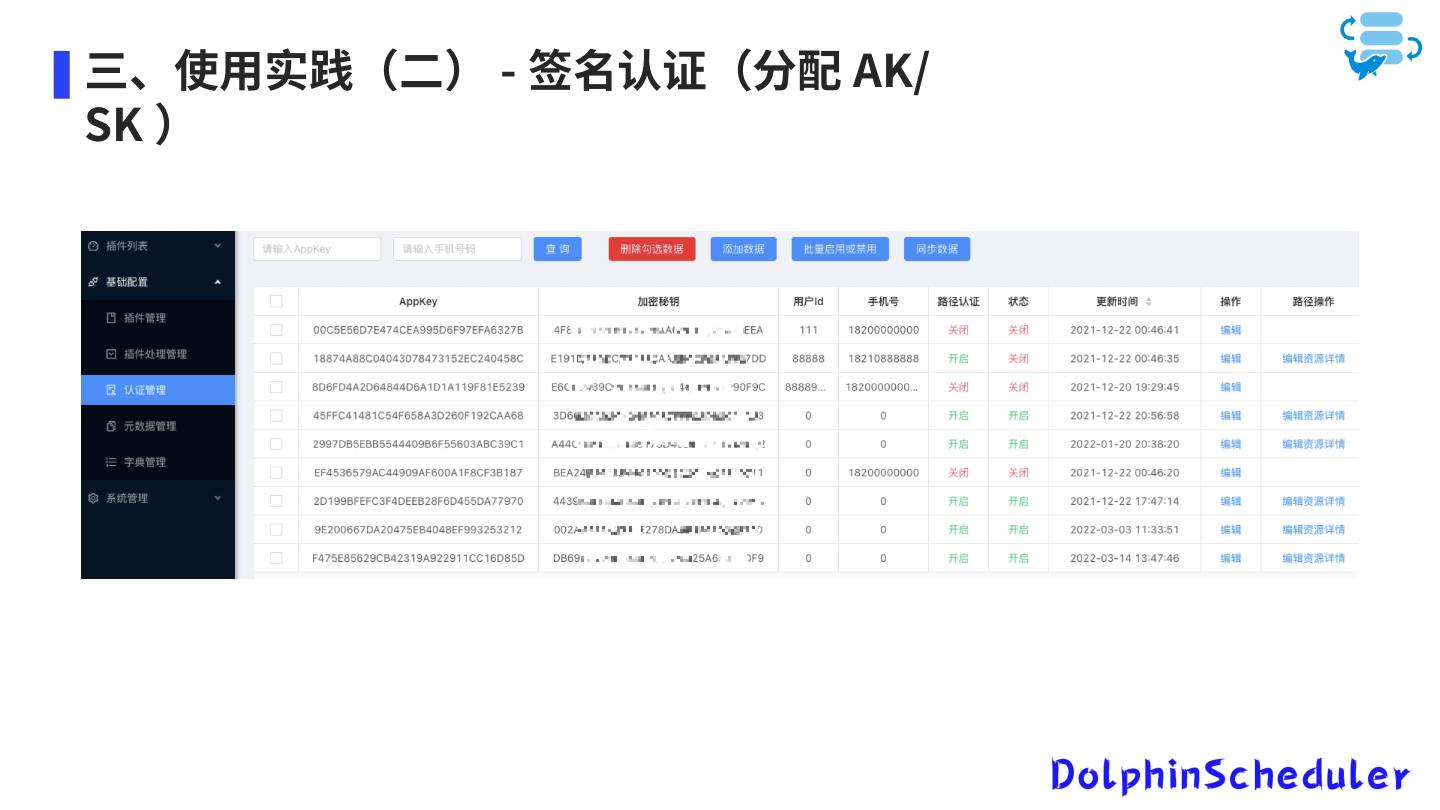Select checkbox for AppKey starting F475E856

tap(276, 558)
